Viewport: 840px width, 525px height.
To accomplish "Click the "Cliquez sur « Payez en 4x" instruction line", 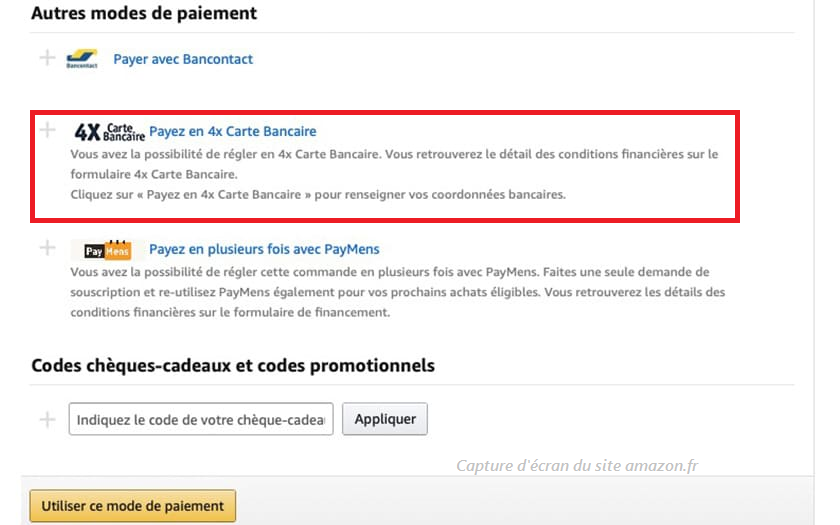I will pos(318,194).
